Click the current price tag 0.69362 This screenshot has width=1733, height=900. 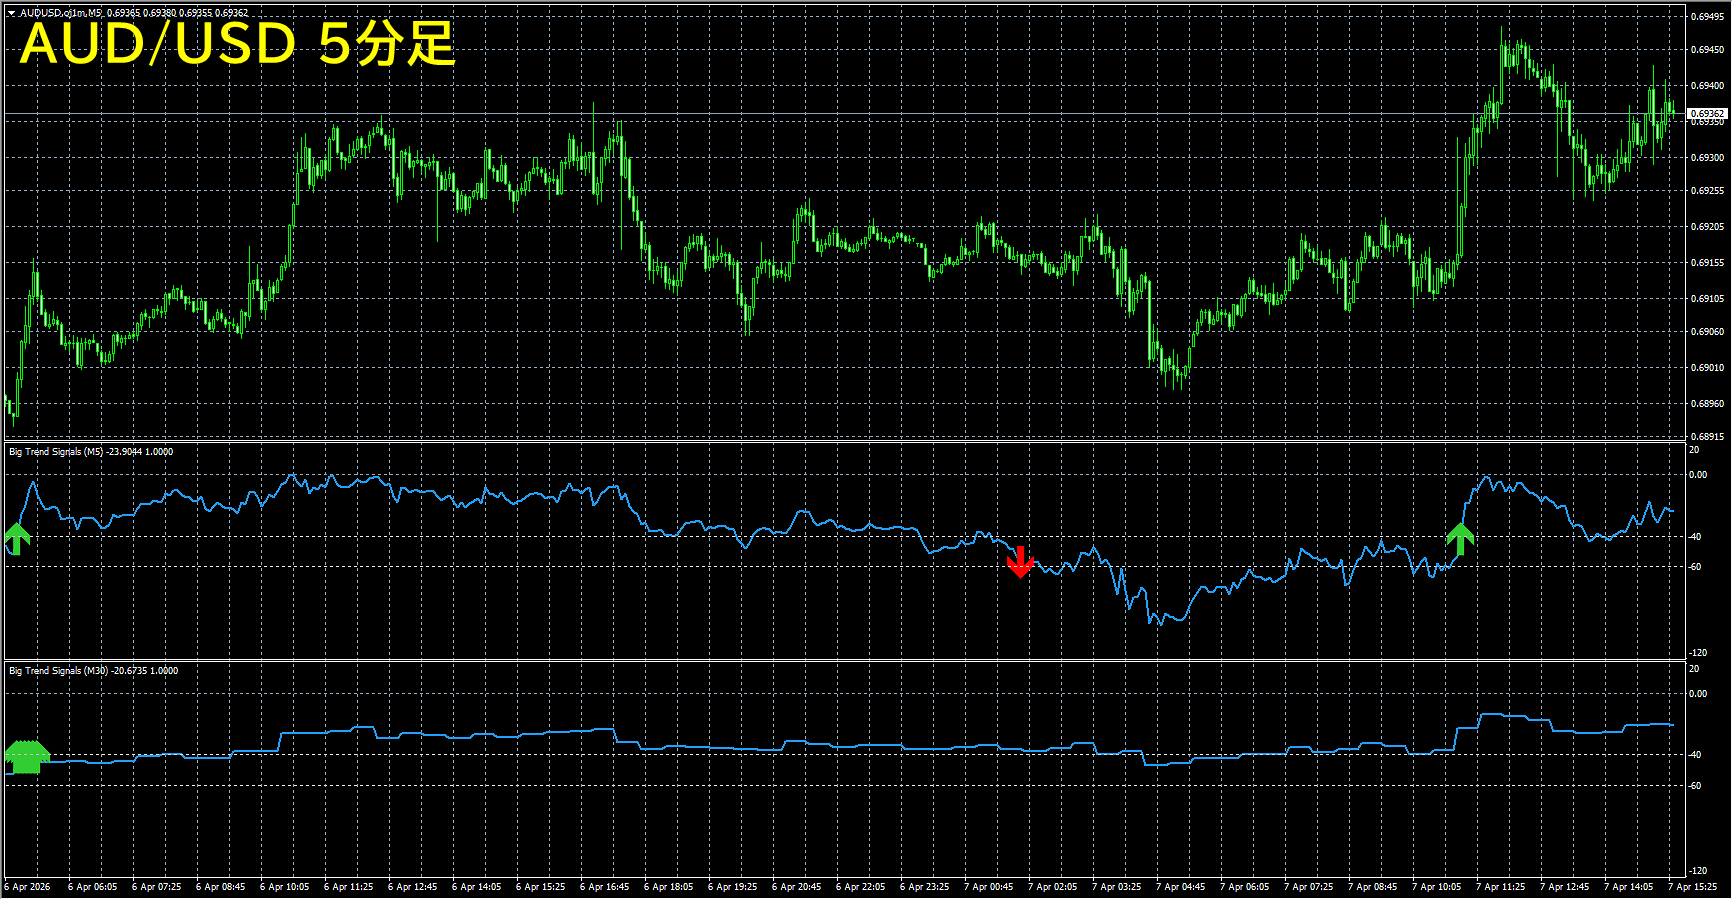[1708, 114]
